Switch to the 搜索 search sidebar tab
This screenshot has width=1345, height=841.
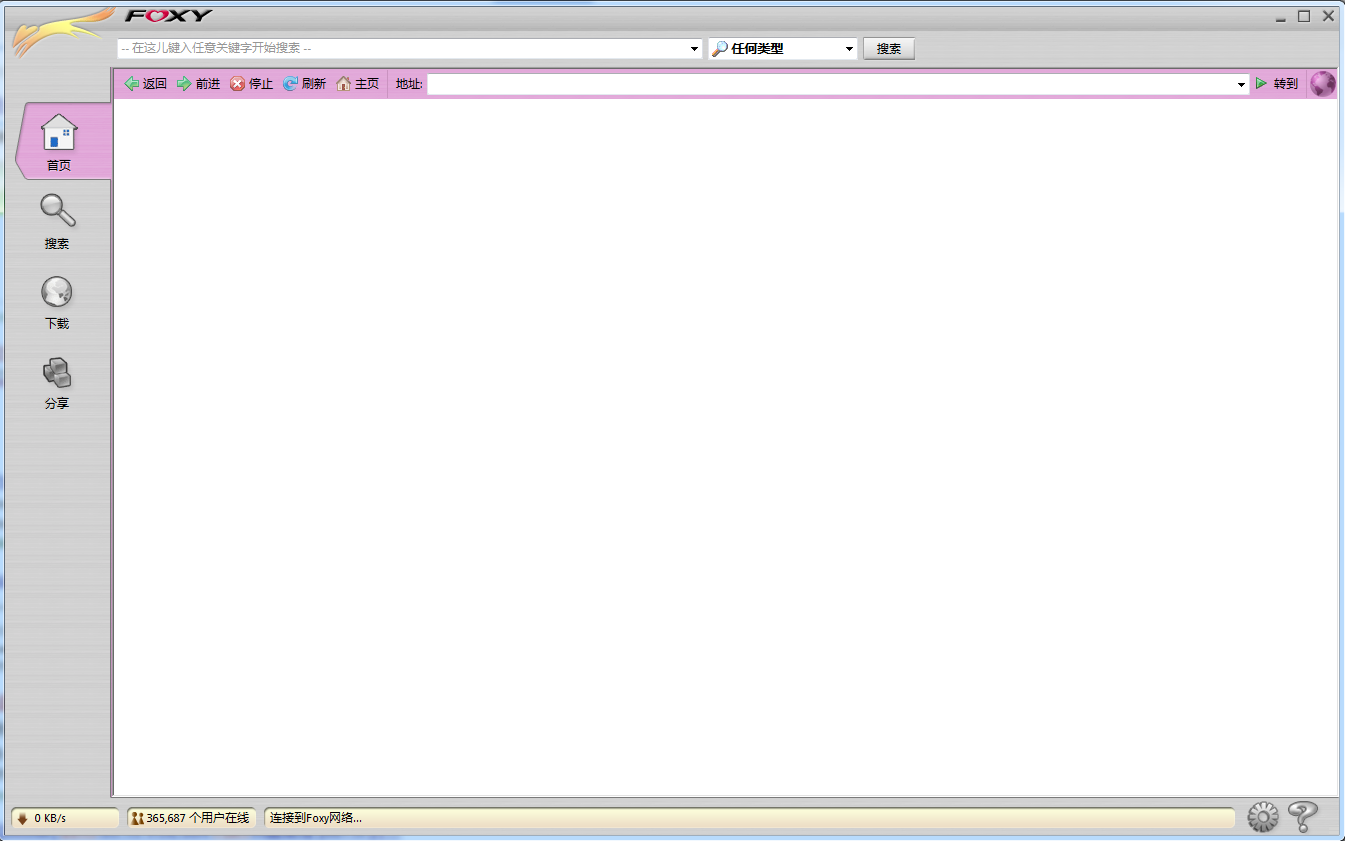click(57, 221)
